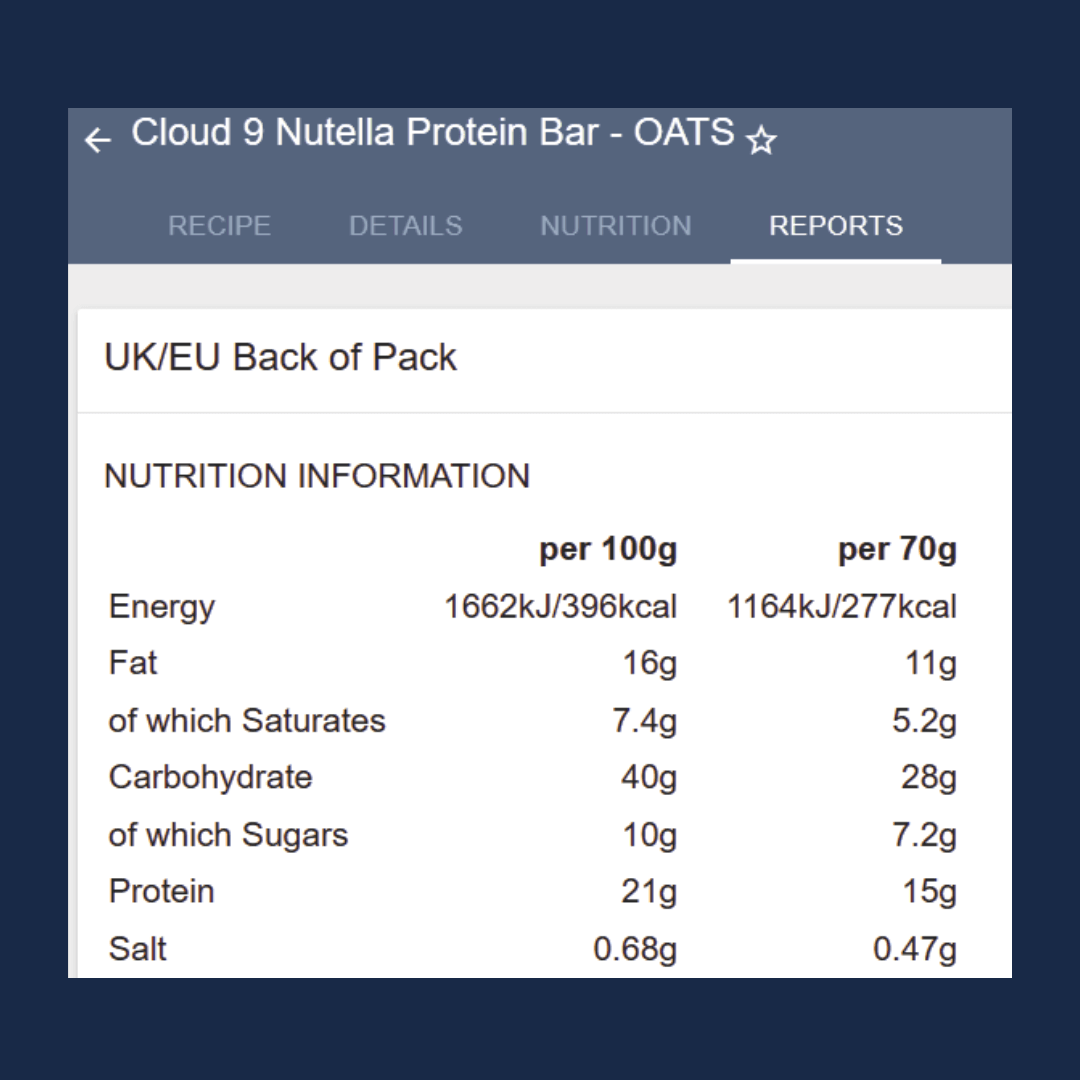Open the DETAILS tab
The image size is (1080, 1080).
(405, 226)
